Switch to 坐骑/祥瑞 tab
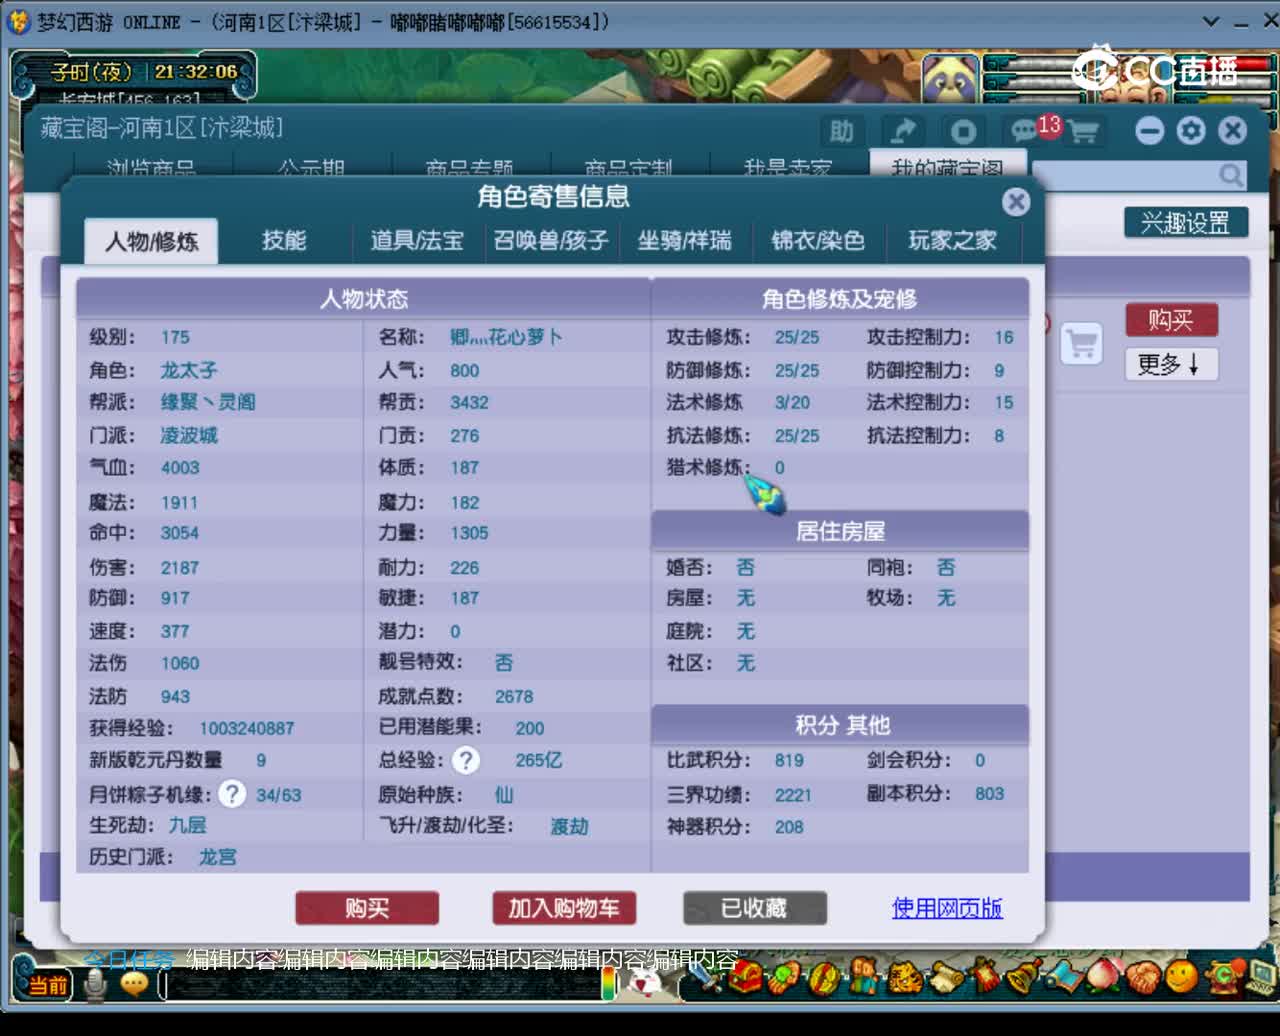 point(685,241)
